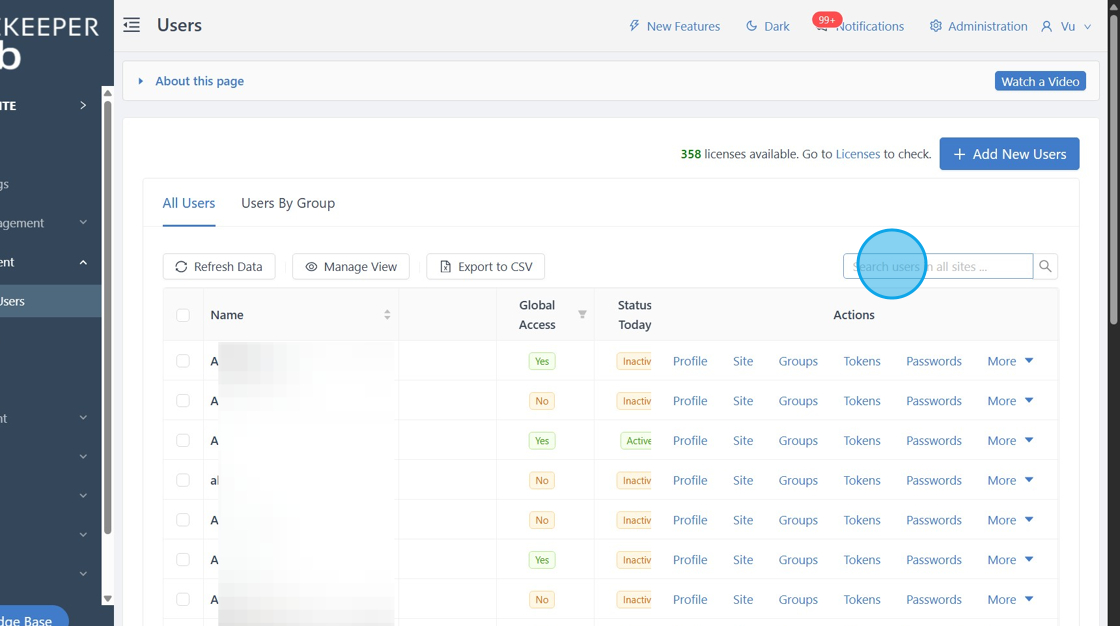Viewport: 1120px width, 626px height.
Task: Check the first user row checkbox
Action: pos(183,361)
